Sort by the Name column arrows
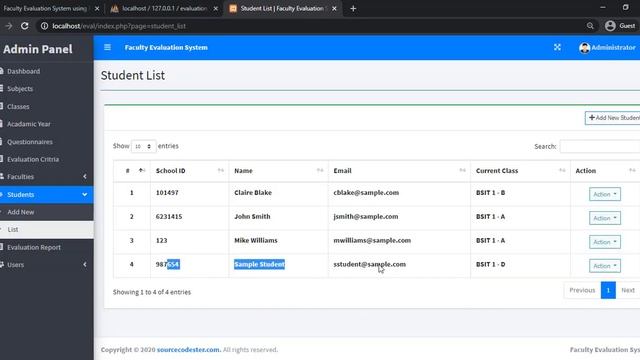Viewport: 640px width, 360px height. tap(320, 171)
